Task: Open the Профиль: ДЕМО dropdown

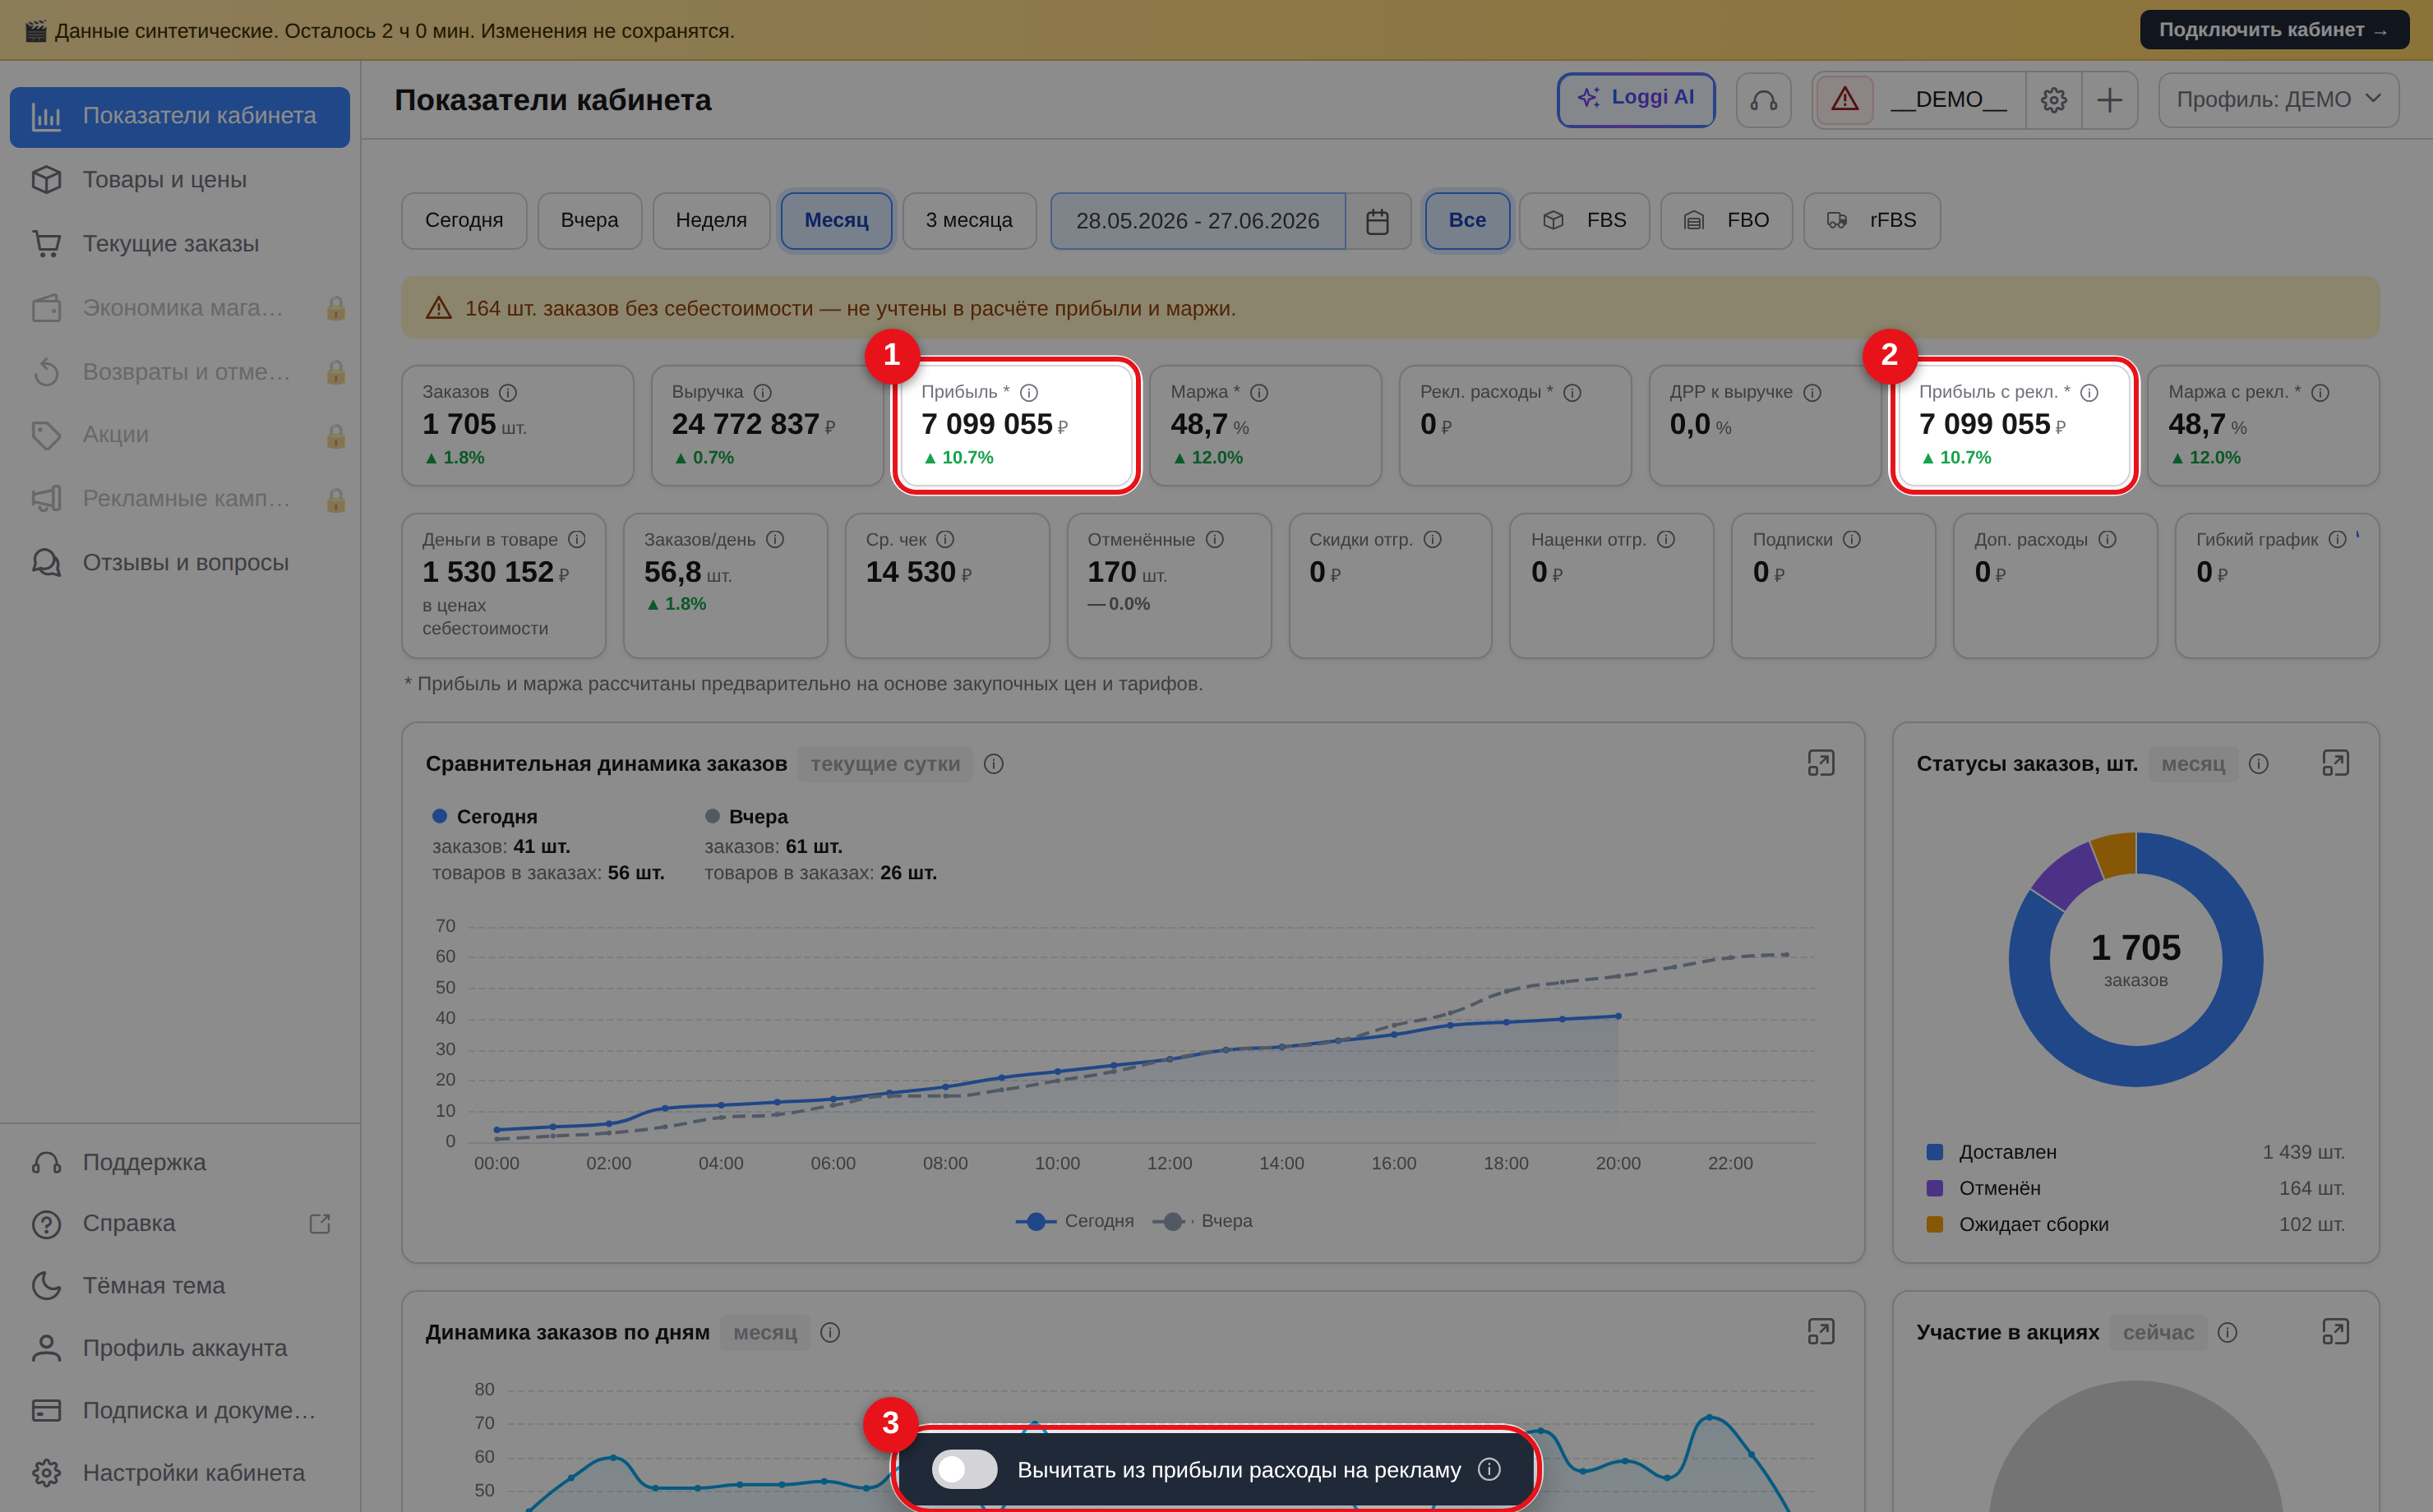Action: (2278, 100)
